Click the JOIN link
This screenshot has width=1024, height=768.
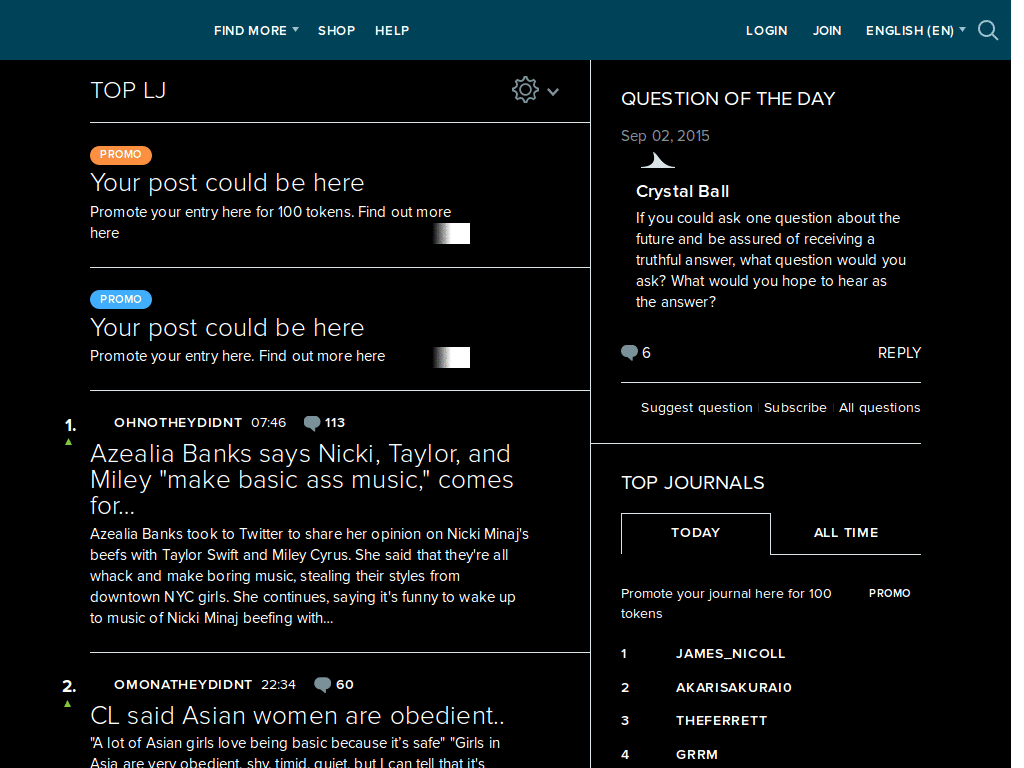(827, 31)
